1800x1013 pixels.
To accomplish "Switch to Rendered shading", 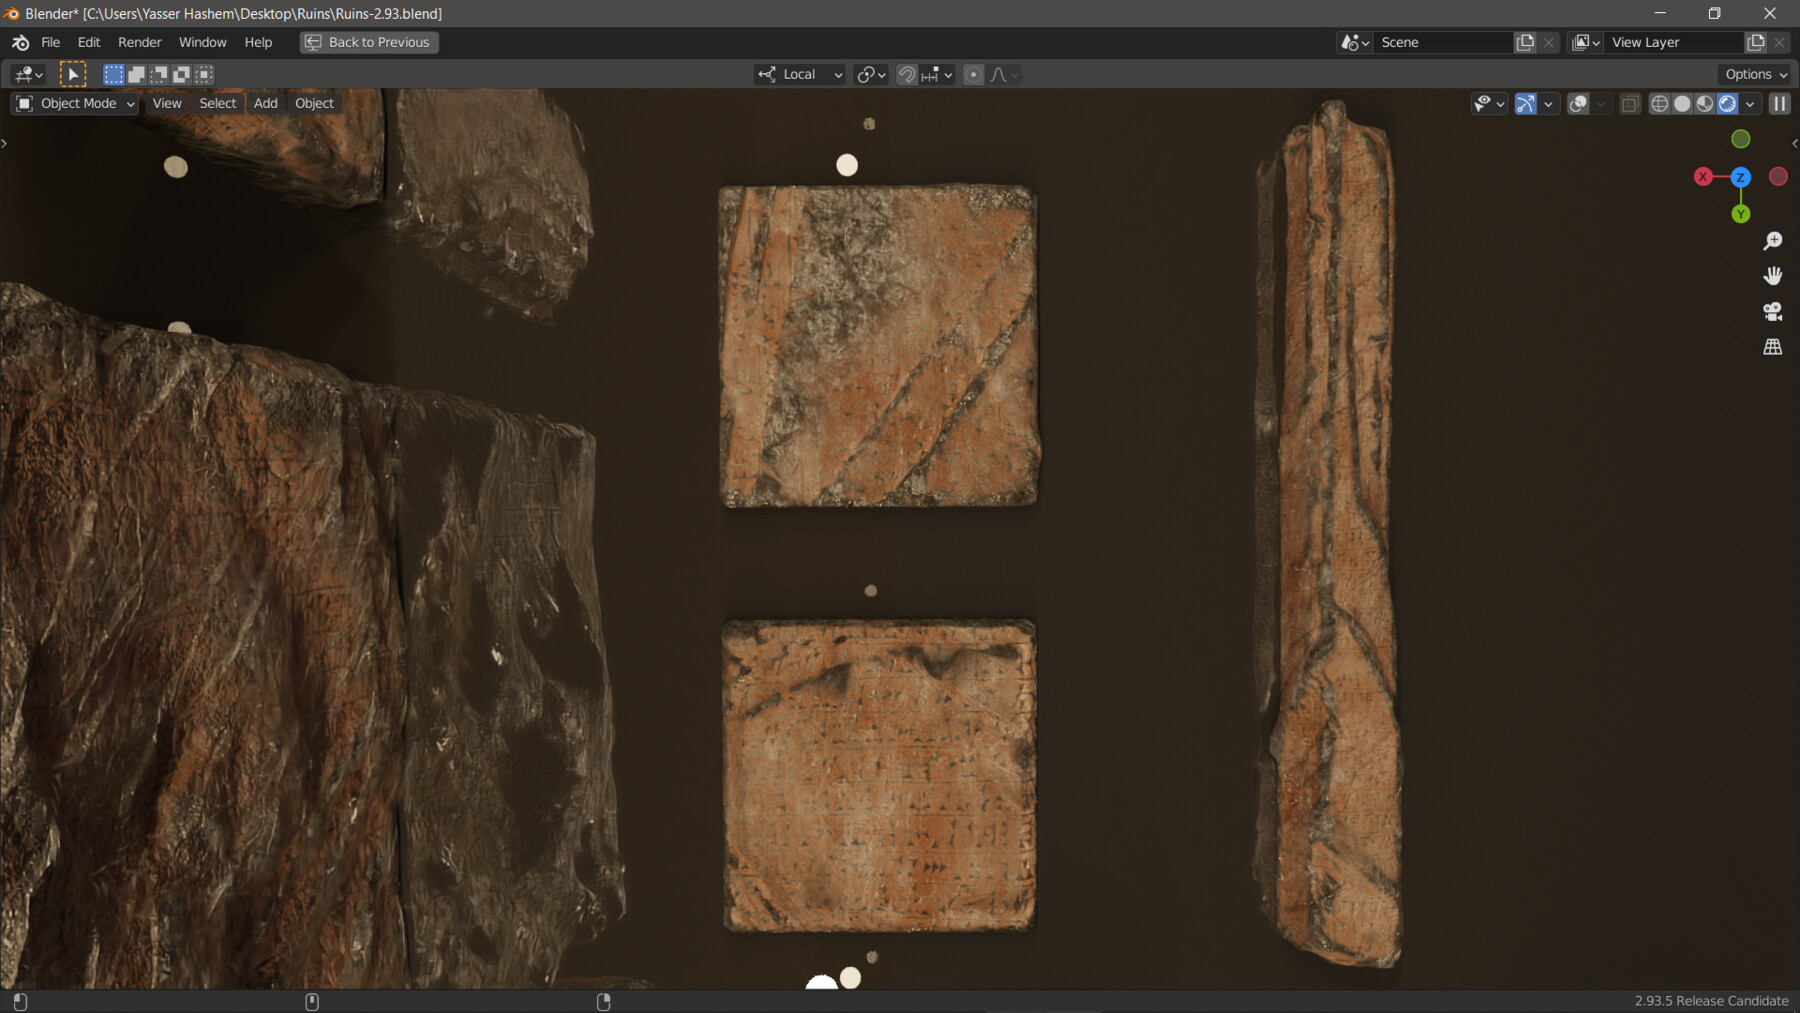I will coord(1727,103).
